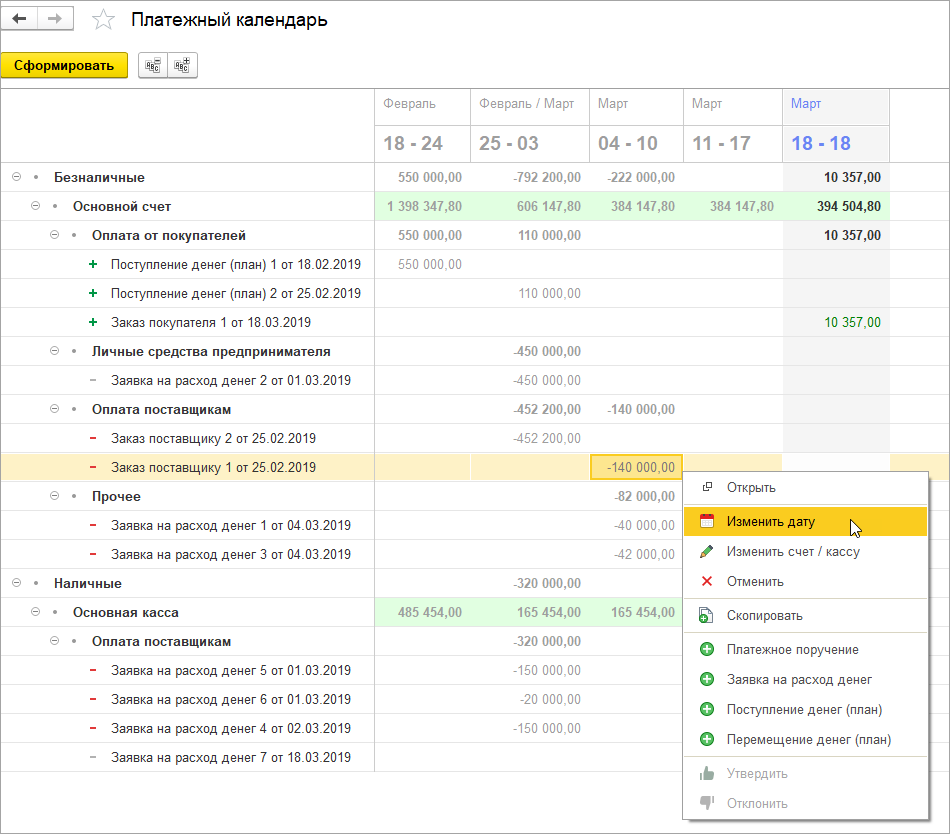
Task: Click the back navigation arrow
Action: 20,19
